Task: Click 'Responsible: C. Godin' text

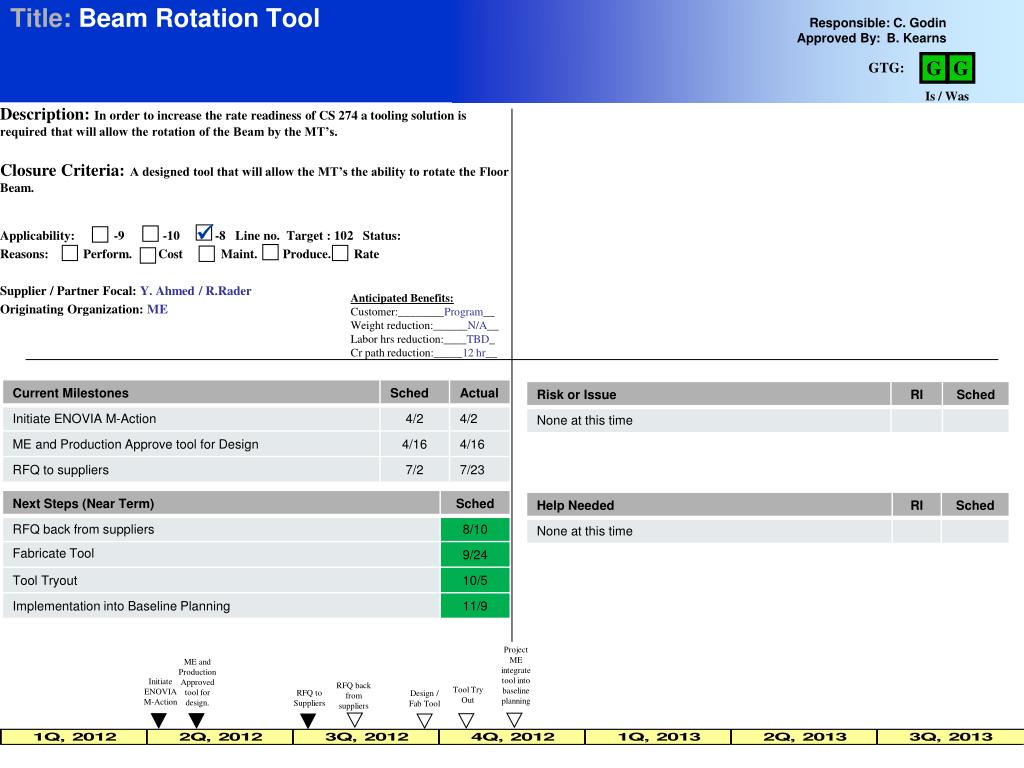Action: click(877, 23)
